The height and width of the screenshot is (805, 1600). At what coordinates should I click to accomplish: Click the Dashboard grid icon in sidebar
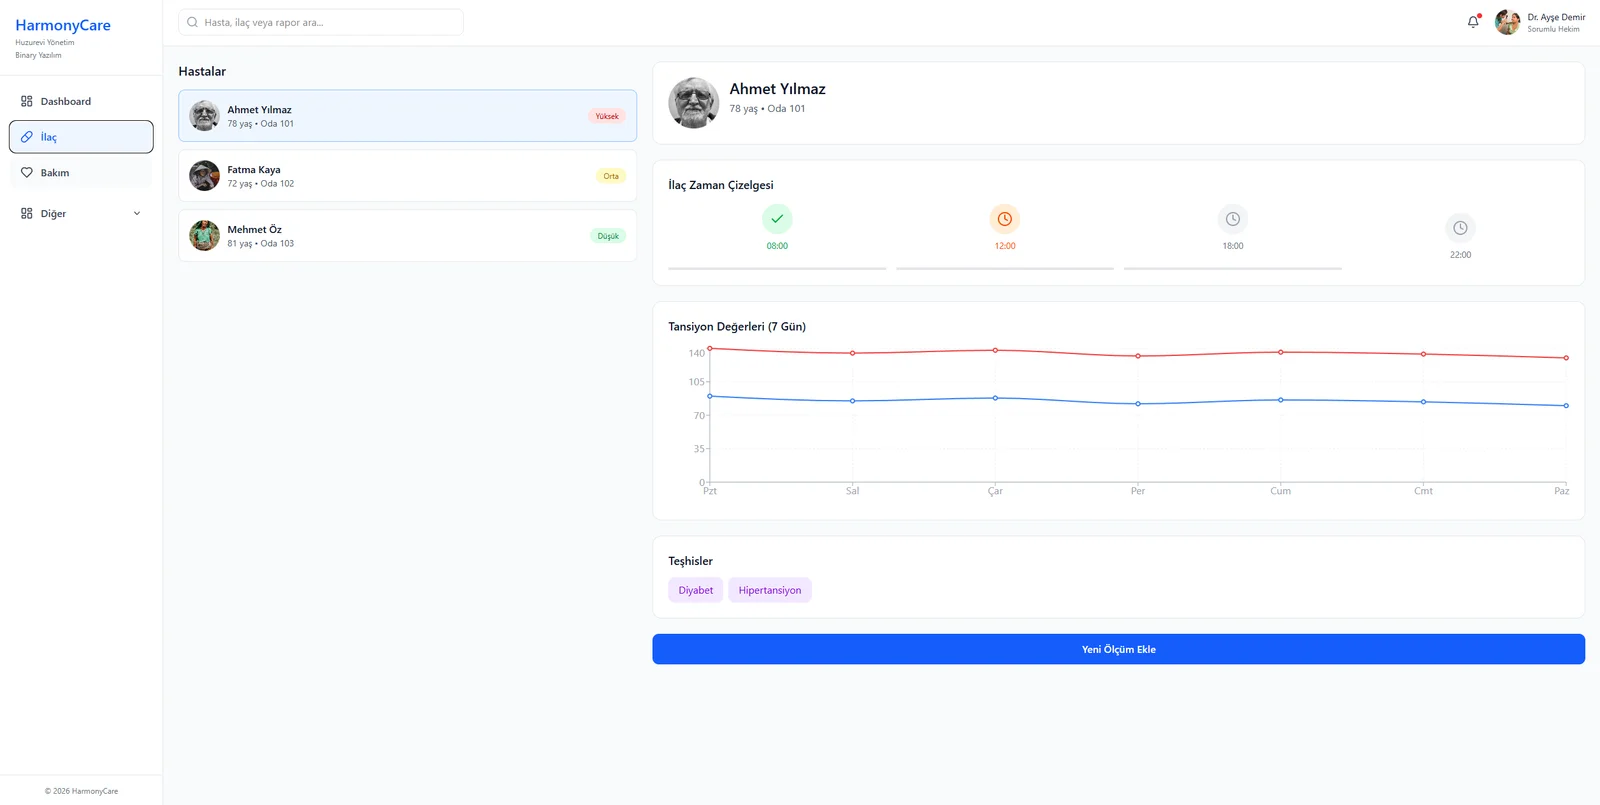click(x=27, y=101)
